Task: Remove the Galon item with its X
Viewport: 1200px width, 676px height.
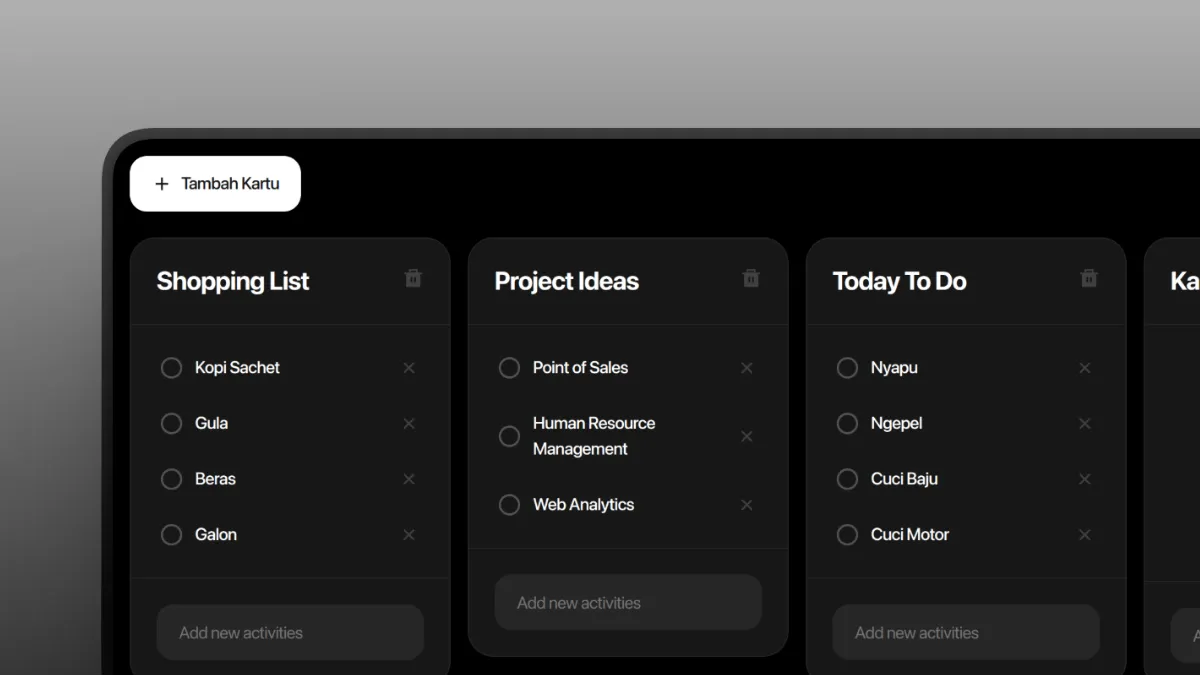Action: click(409, 535)
